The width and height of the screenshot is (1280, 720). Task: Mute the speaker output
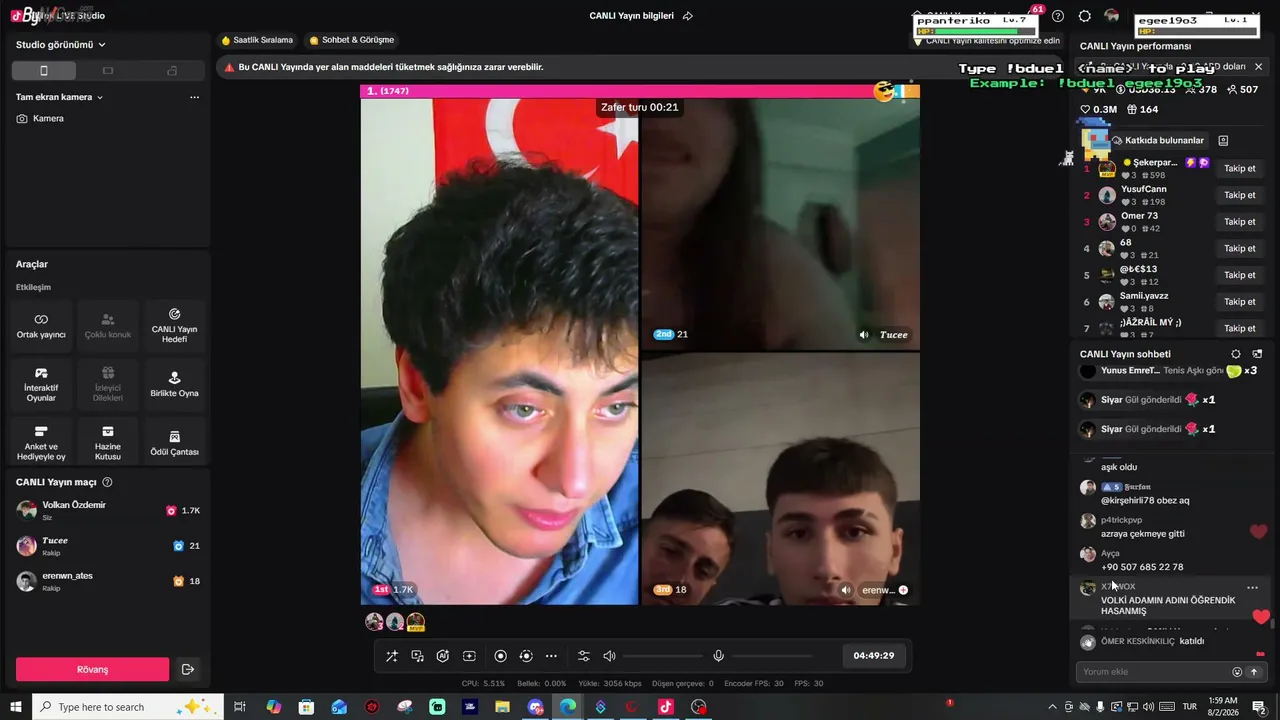(609, 656)
